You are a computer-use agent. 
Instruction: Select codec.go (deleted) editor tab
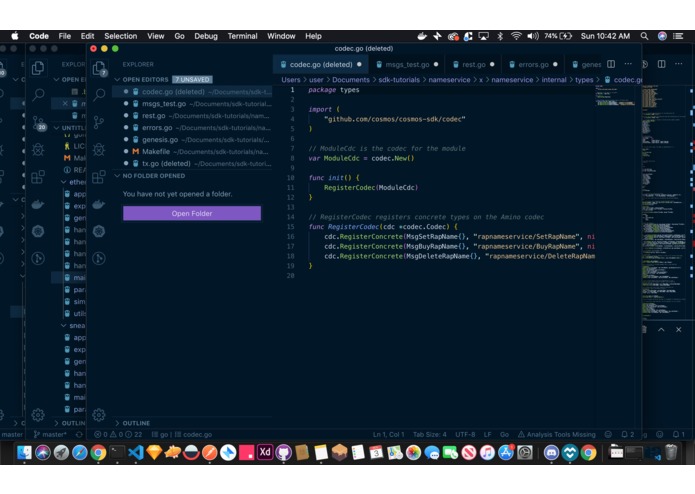321,65
